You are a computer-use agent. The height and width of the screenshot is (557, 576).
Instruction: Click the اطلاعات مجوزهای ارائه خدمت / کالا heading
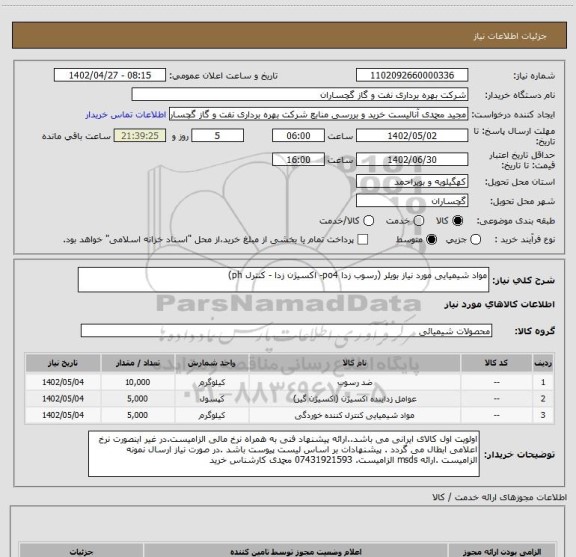500,497
